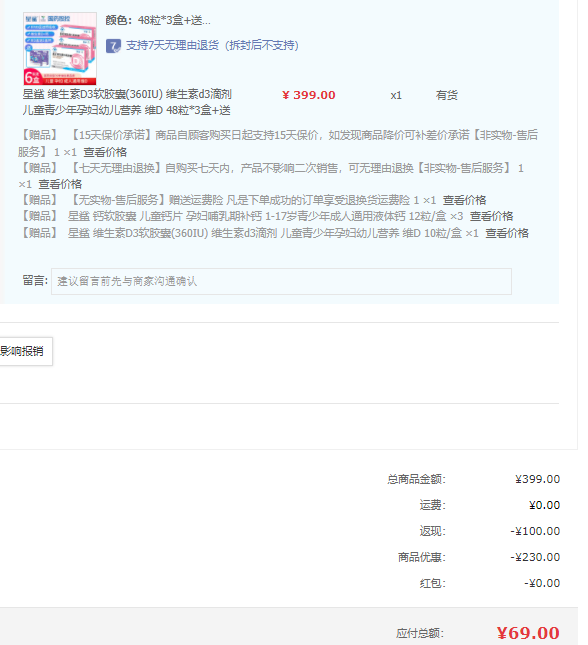Click the red ¥399.00 item price
Image resolution: width=588 pixels, height=645 pixels.
point(309,95)
